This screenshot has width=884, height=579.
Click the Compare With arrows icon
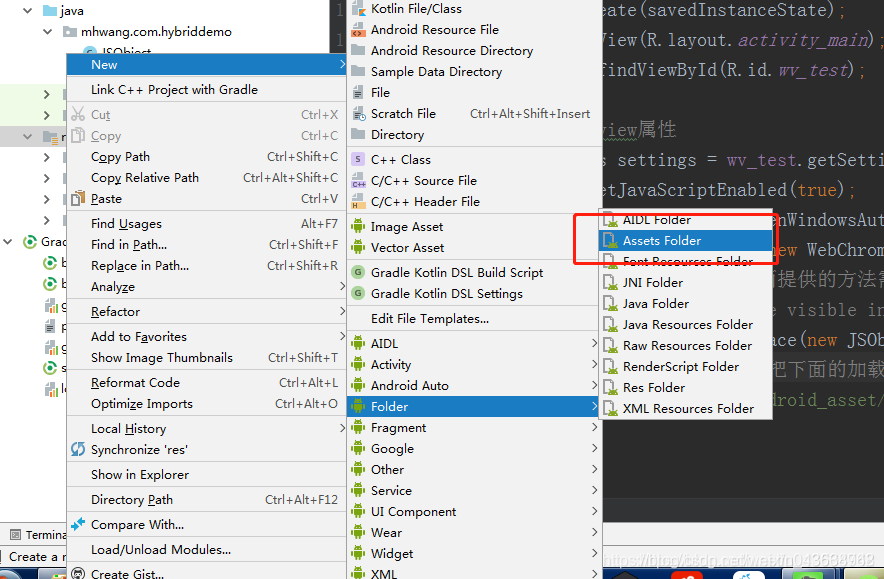coord(78,524)
